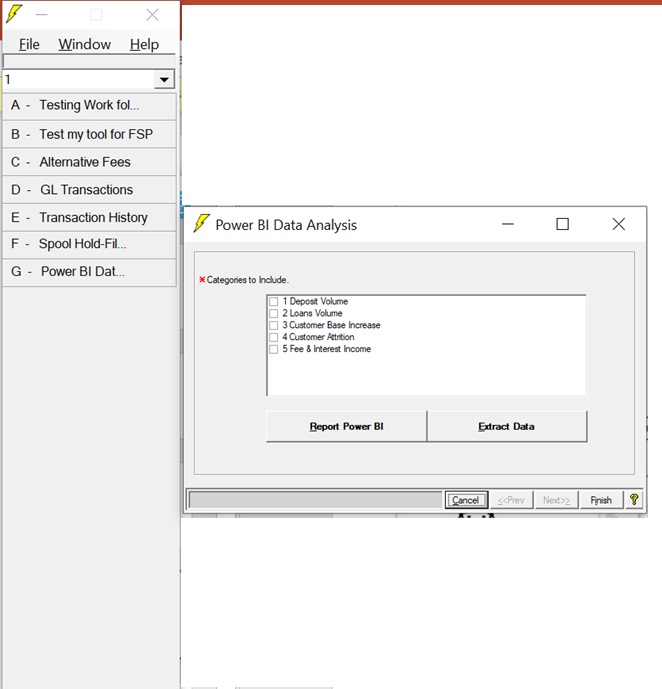Expand the dropdown showing 1
This screenshot has width=662, height=689.
pyautogui.click(x=164, y=80)
